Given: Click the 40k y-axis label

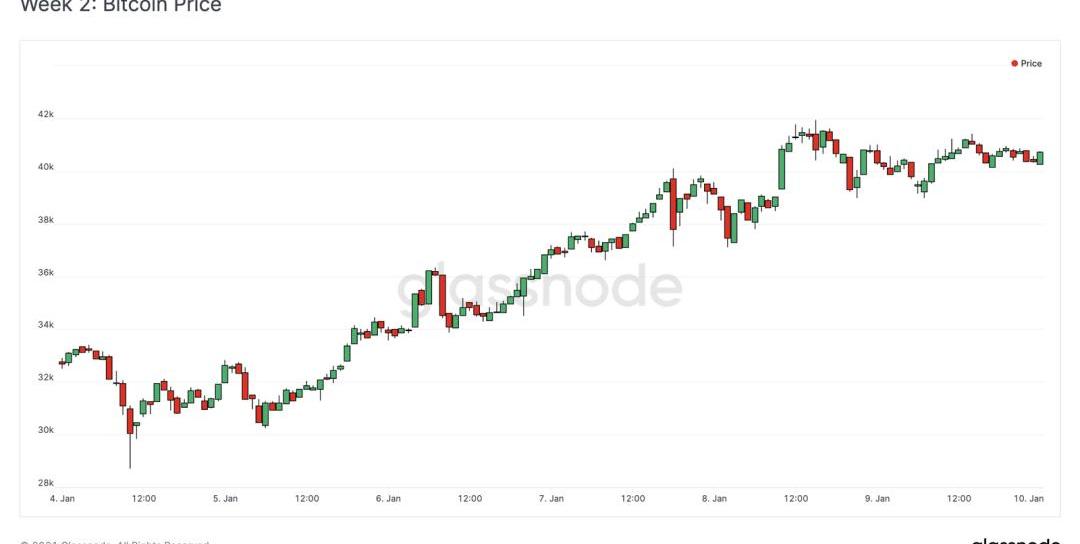Looking at the screenshot, I should [45, 167].
